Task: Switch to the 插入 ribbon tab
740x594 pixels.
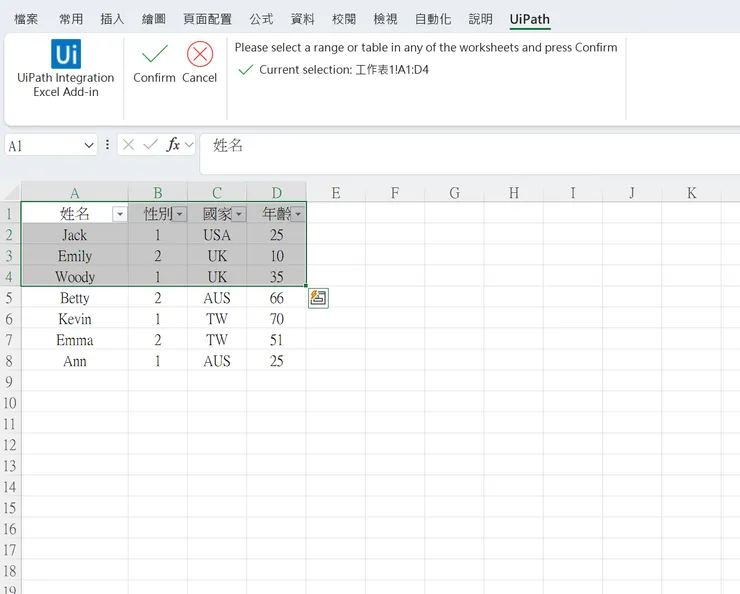Action: [112, 19]
